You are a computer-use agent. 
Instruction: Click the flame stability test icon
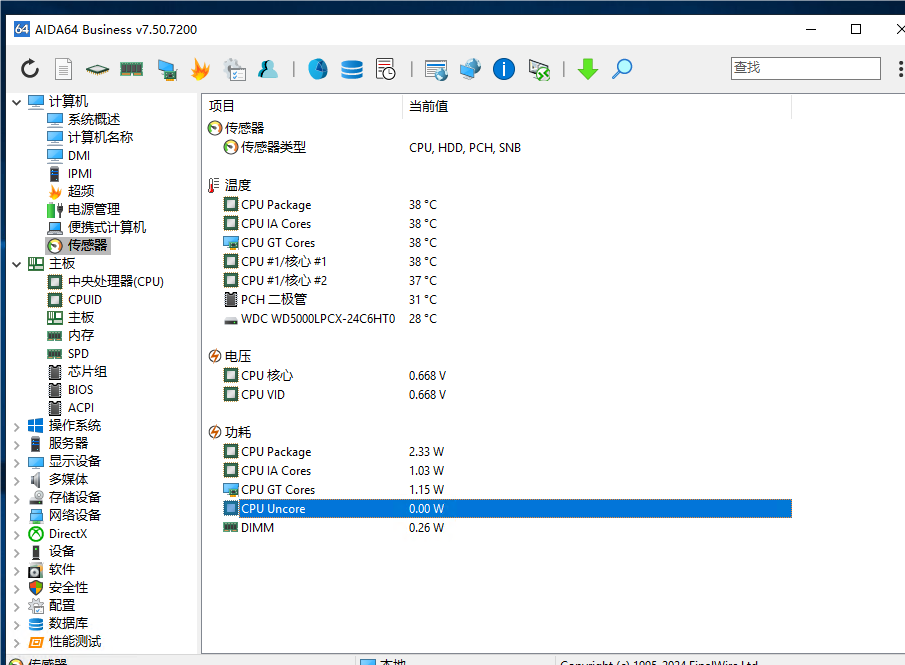(x=200, y=69)
